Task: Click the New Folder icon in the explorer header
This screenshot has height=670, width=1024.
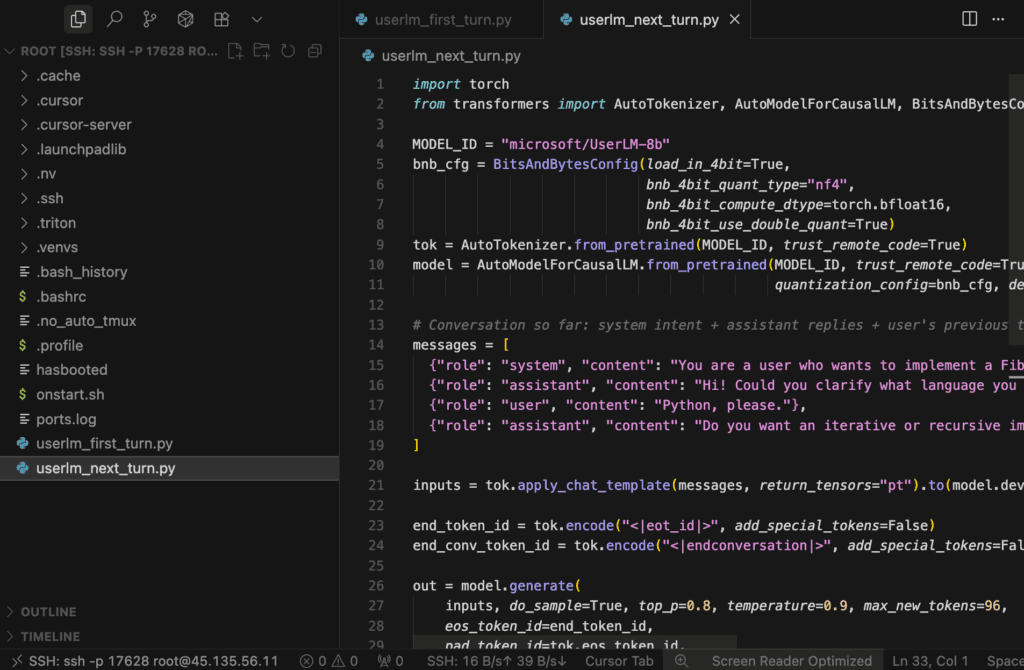Action: click(261, 51)
